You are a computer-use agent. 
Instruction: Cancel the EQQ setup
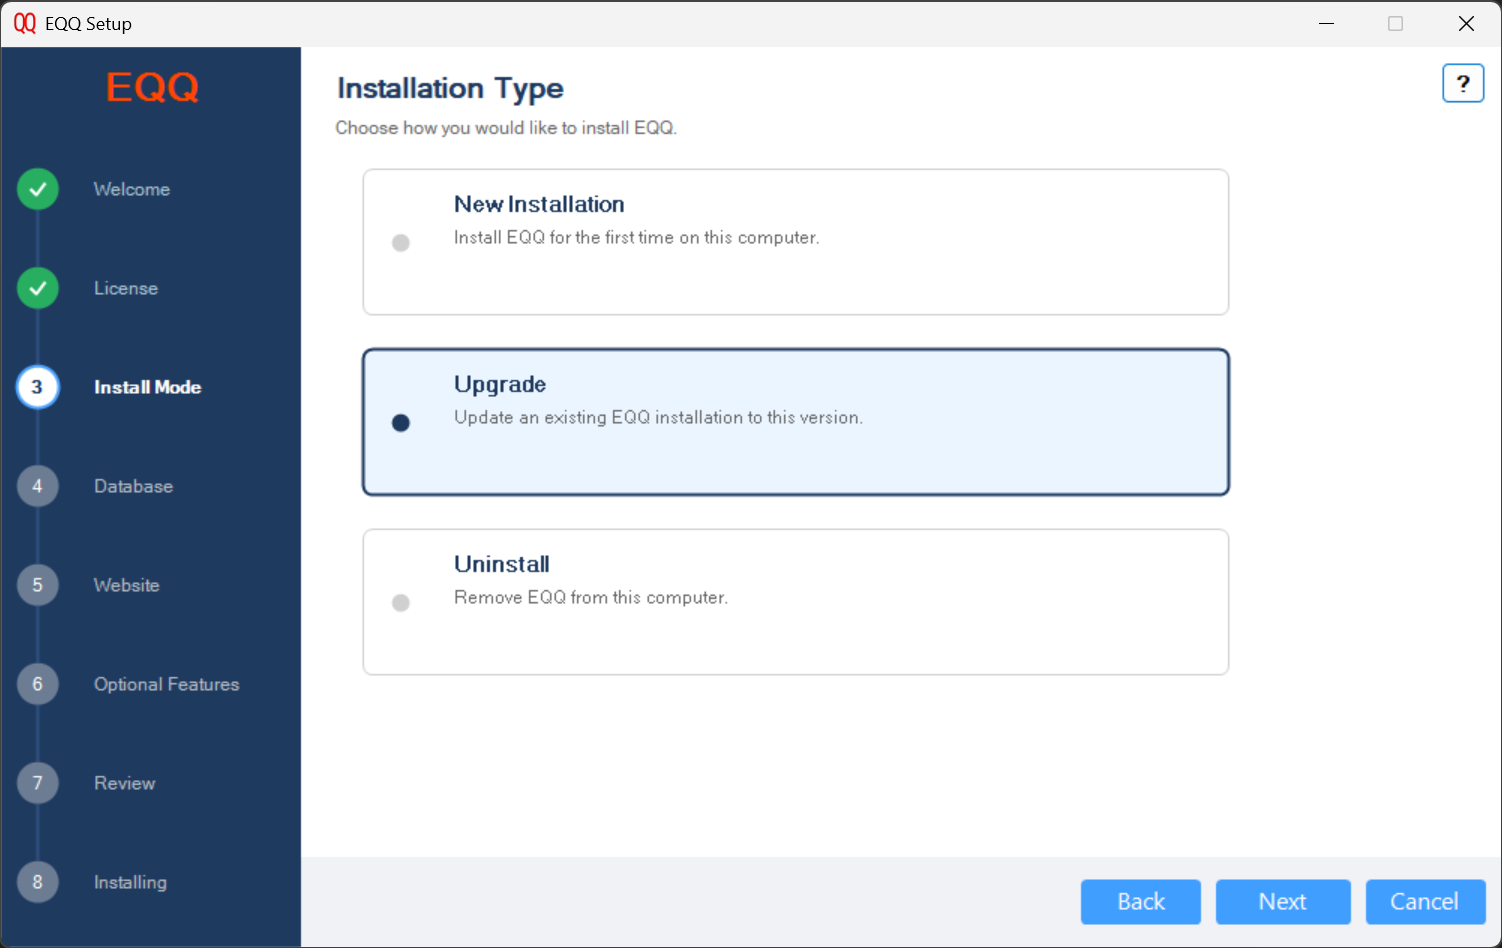tap(1425, 901)
